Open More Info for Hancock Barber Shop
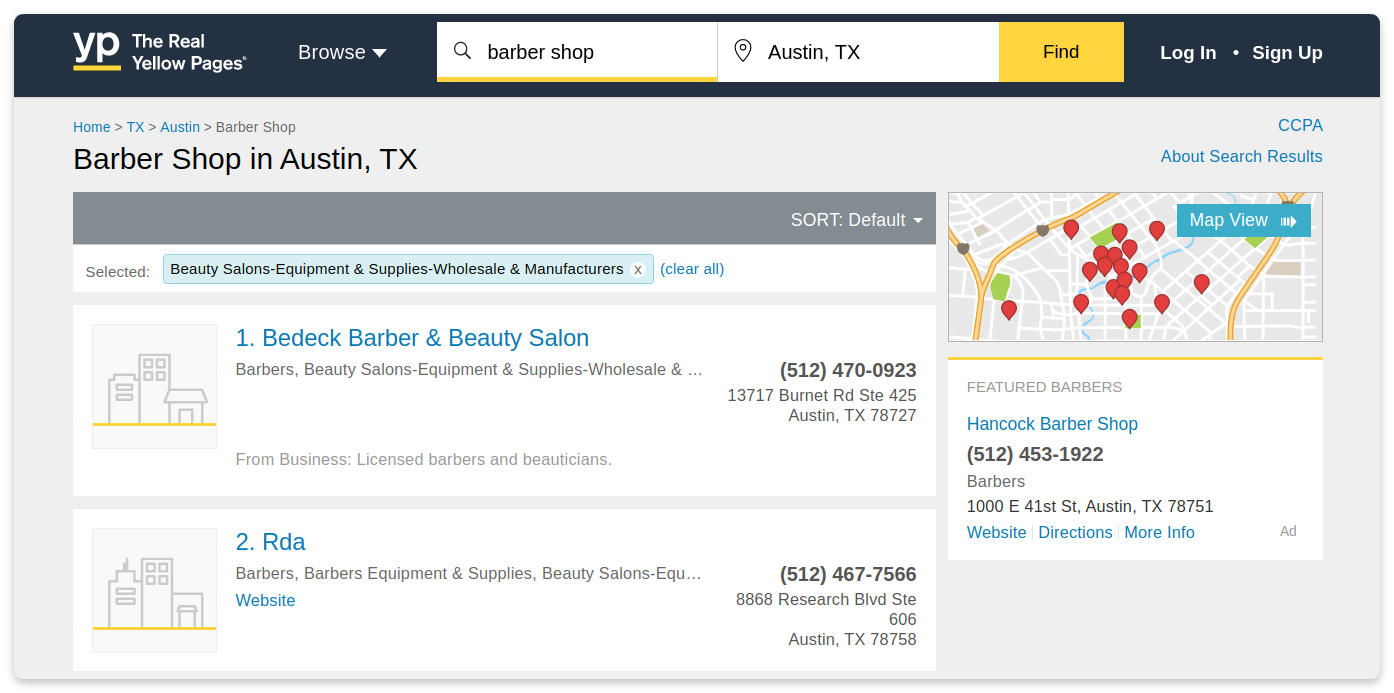Viewport: 1394px width, 693px height. (x=1159, y=532)
